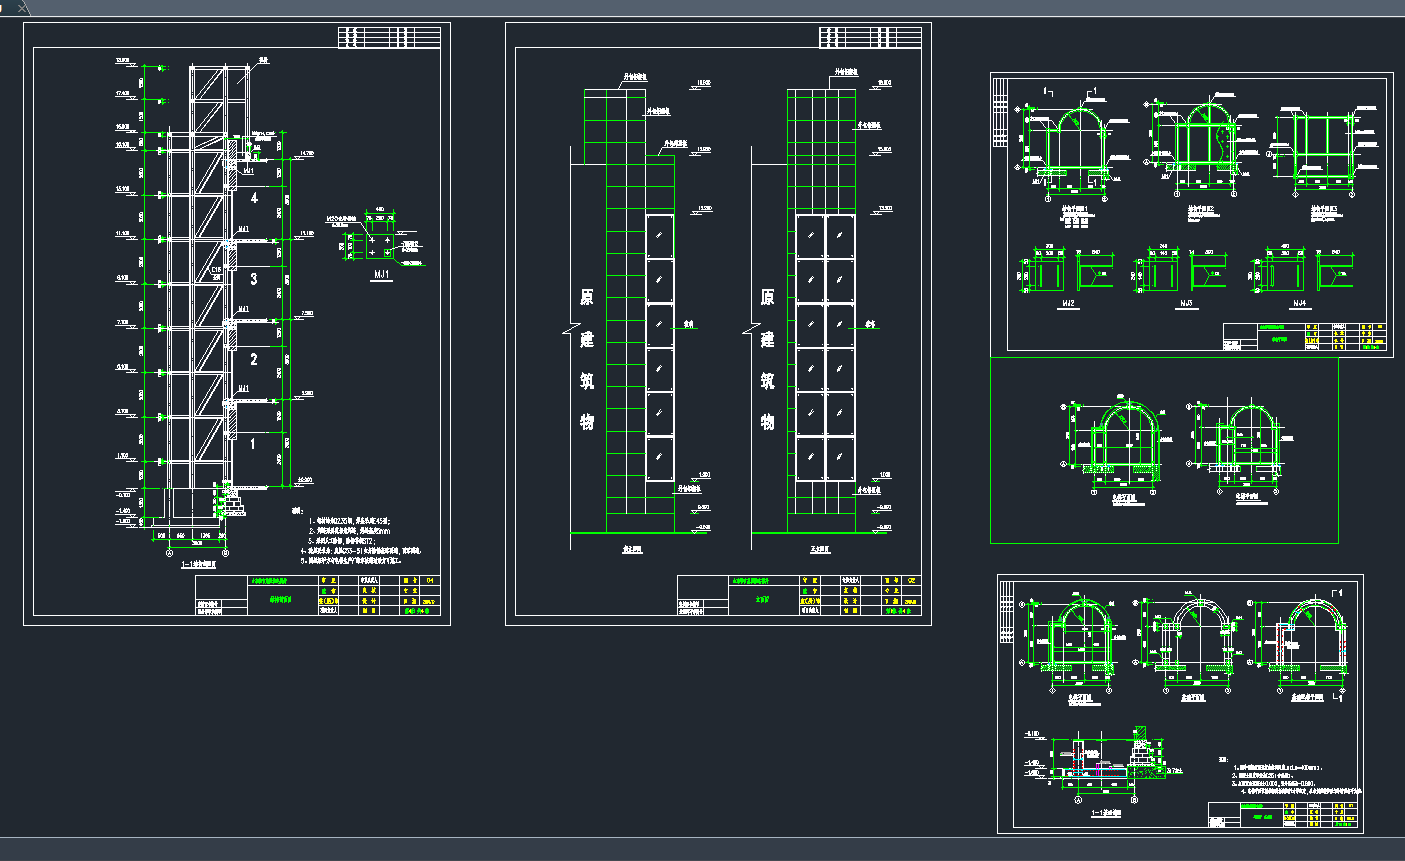Select floor number 1 in shaft section
The image size is (1405, 861).
coord(254,441)
